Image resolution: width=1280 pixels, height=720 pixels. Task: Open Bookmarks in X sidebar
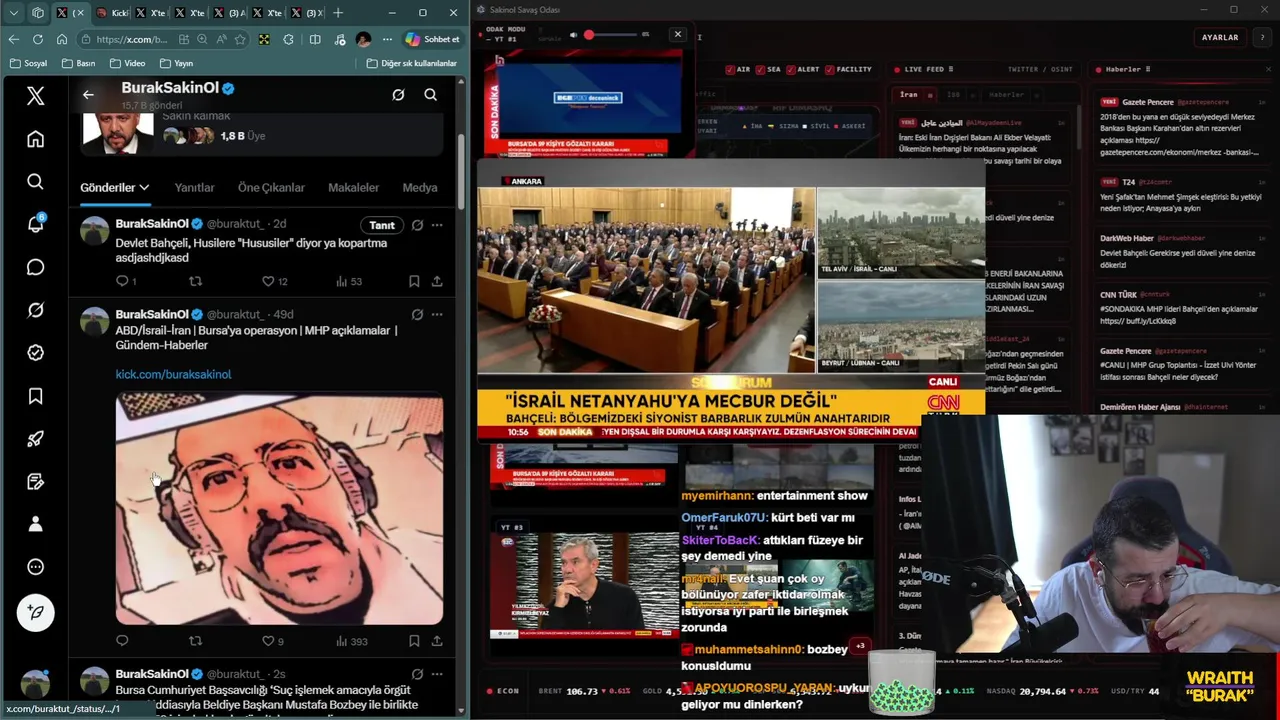(35, 396)
